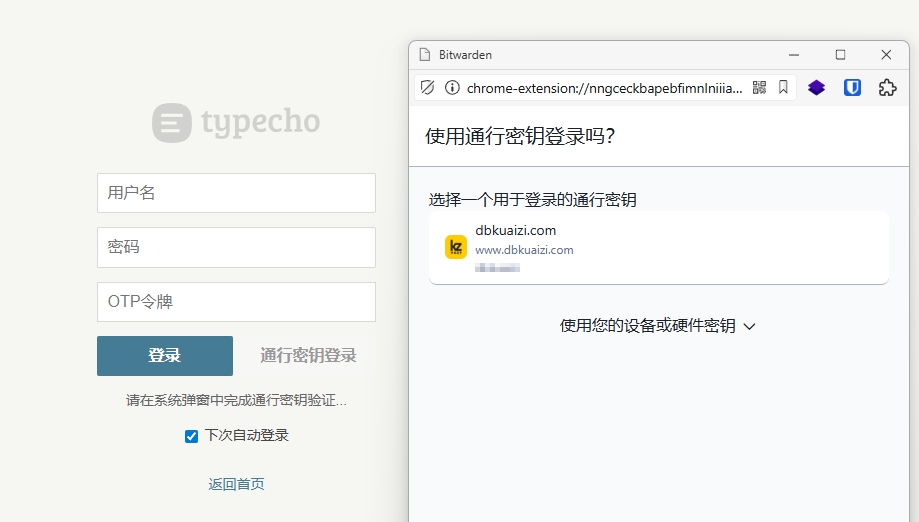
Task: Click the dbkuaizi.com yellow site icon
Action: (x=456, y=247)
